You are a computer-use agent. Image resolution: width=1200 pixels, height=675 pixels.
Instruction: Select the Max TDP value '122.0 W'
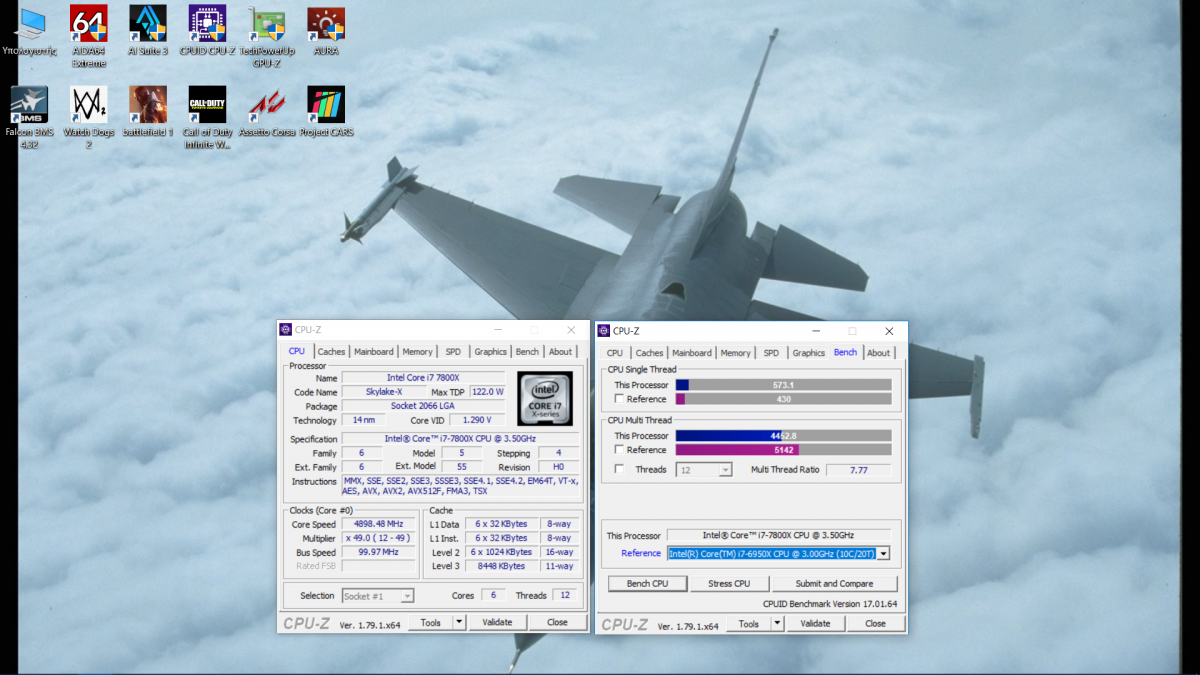487,392
